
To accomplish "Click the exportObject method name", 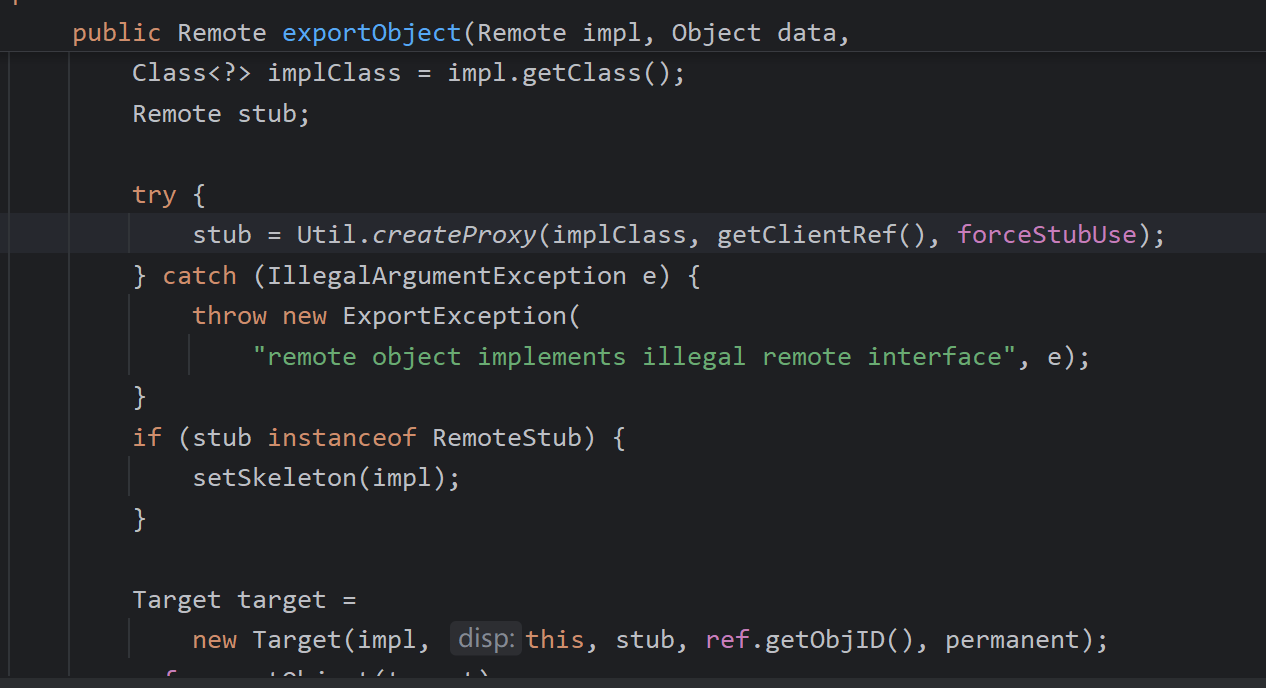I will (371, 33).
